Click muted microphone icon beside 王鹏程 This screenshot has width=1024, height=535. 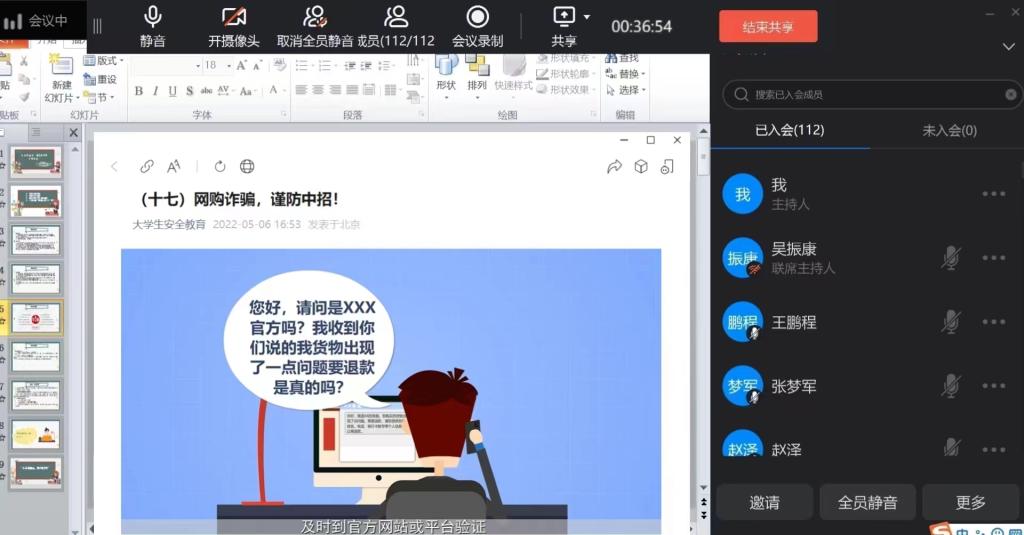pyautogui.click(x=951, y=322)
